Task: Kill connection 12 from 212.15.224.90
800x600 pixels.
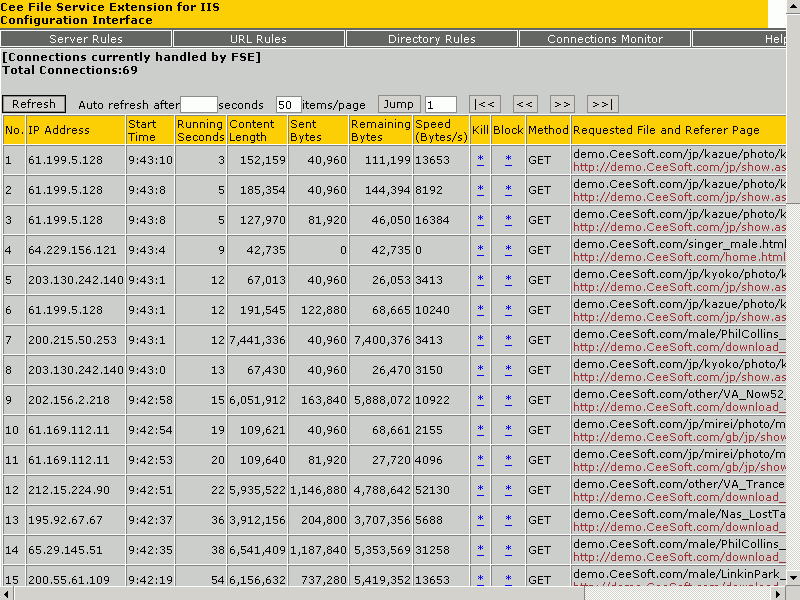Action: click(x=480, y=490)
